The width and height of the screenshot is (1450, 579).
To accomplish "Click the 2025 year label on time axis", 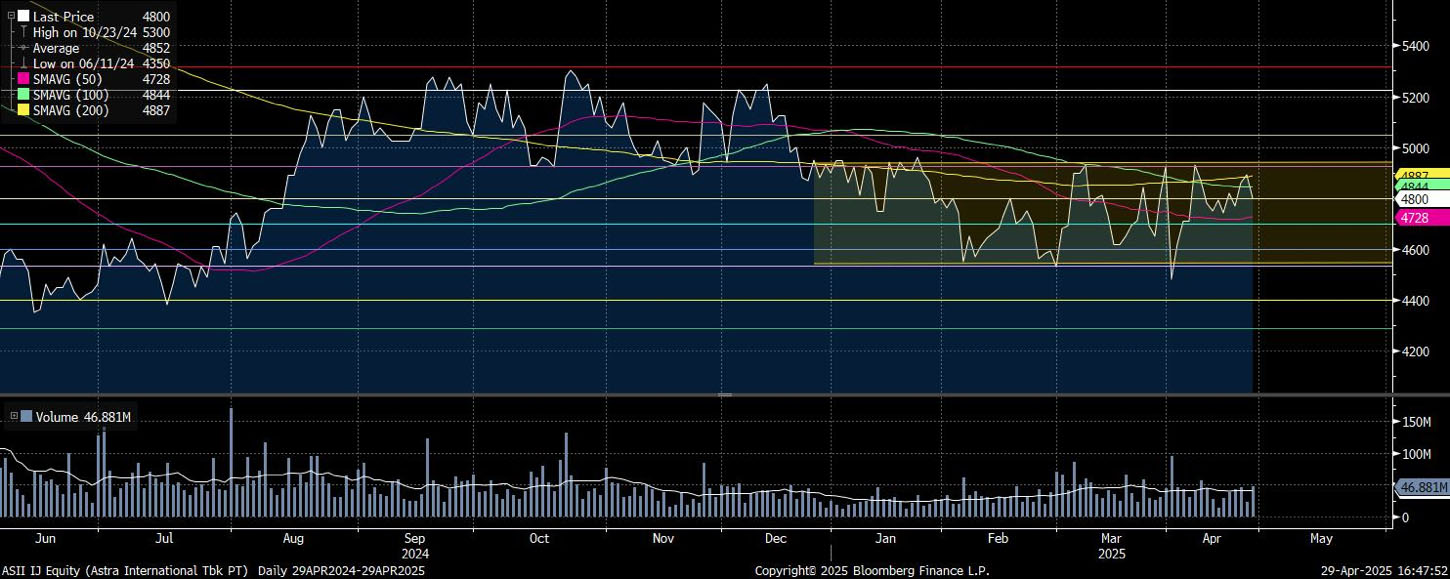I will [1112, 553].
